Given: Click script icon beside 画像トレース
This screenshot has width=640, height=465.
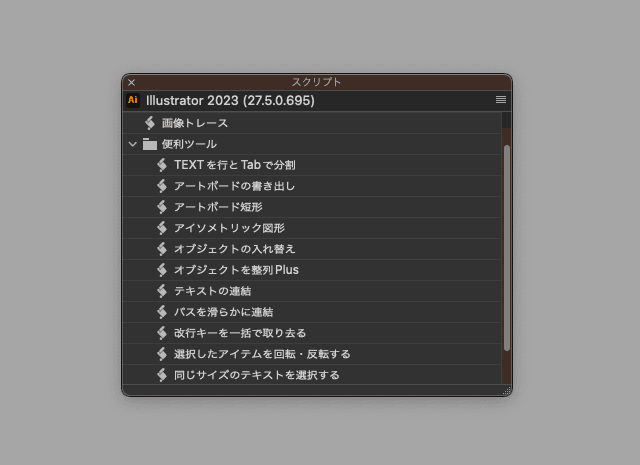Looking at the screenshot, I should click(150, 123).
